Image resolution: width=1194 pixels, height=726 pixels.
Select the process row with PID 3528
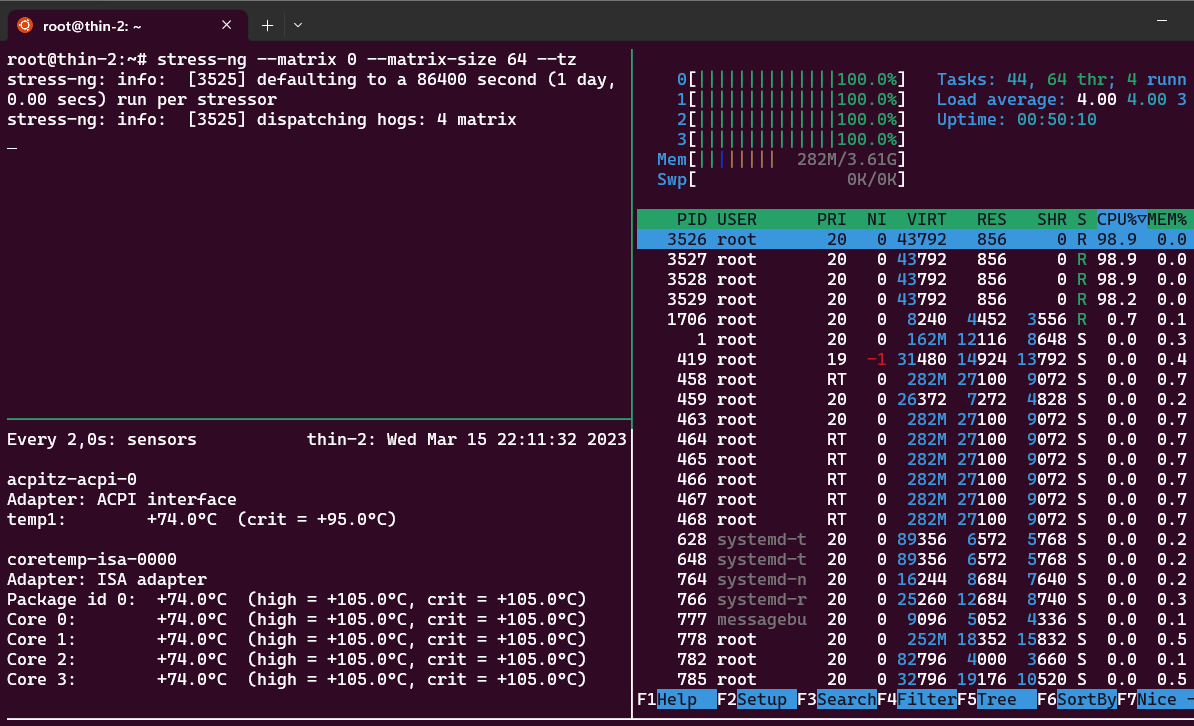pos(915,280)
